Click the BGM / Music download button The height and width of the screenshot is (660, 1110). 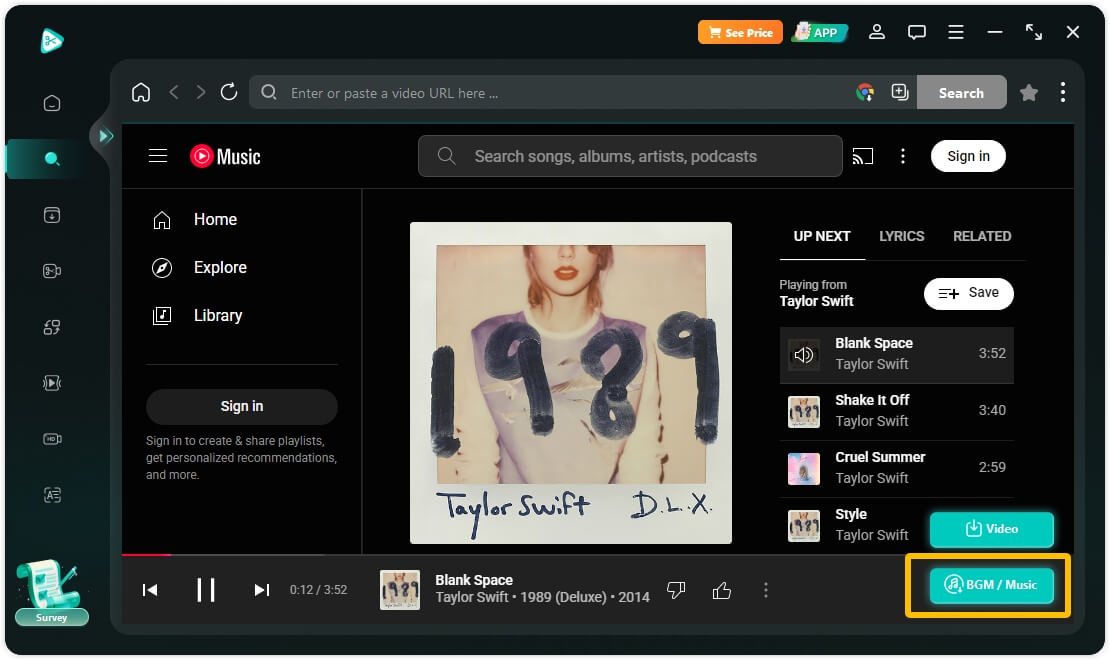click(x=991, y=585)
